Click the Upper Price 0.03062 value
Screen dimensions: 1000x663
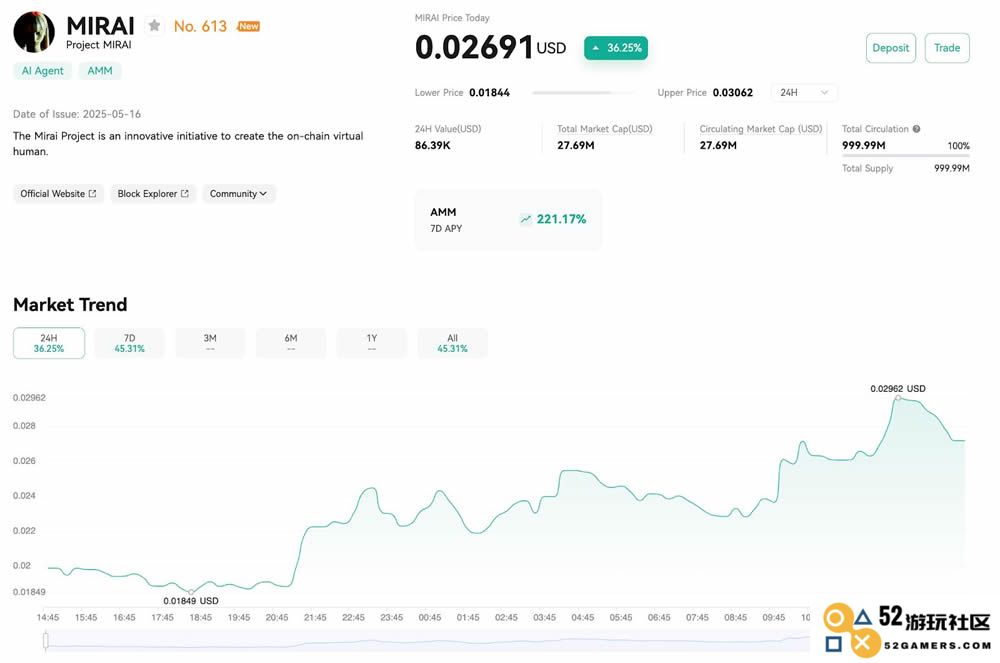(x=733, y=92)
